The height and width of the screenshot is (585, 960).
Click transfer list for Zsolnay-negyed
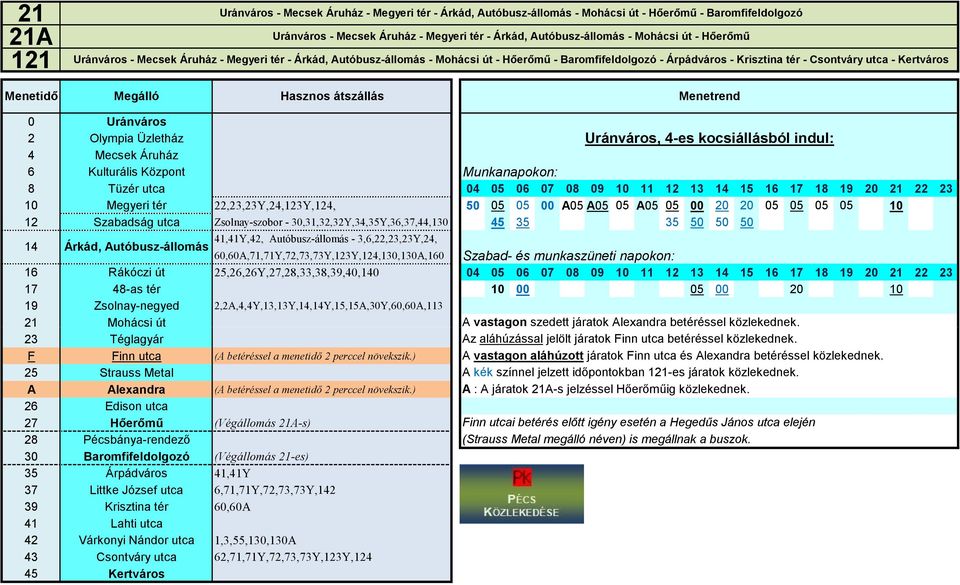[x=328, y=306]
